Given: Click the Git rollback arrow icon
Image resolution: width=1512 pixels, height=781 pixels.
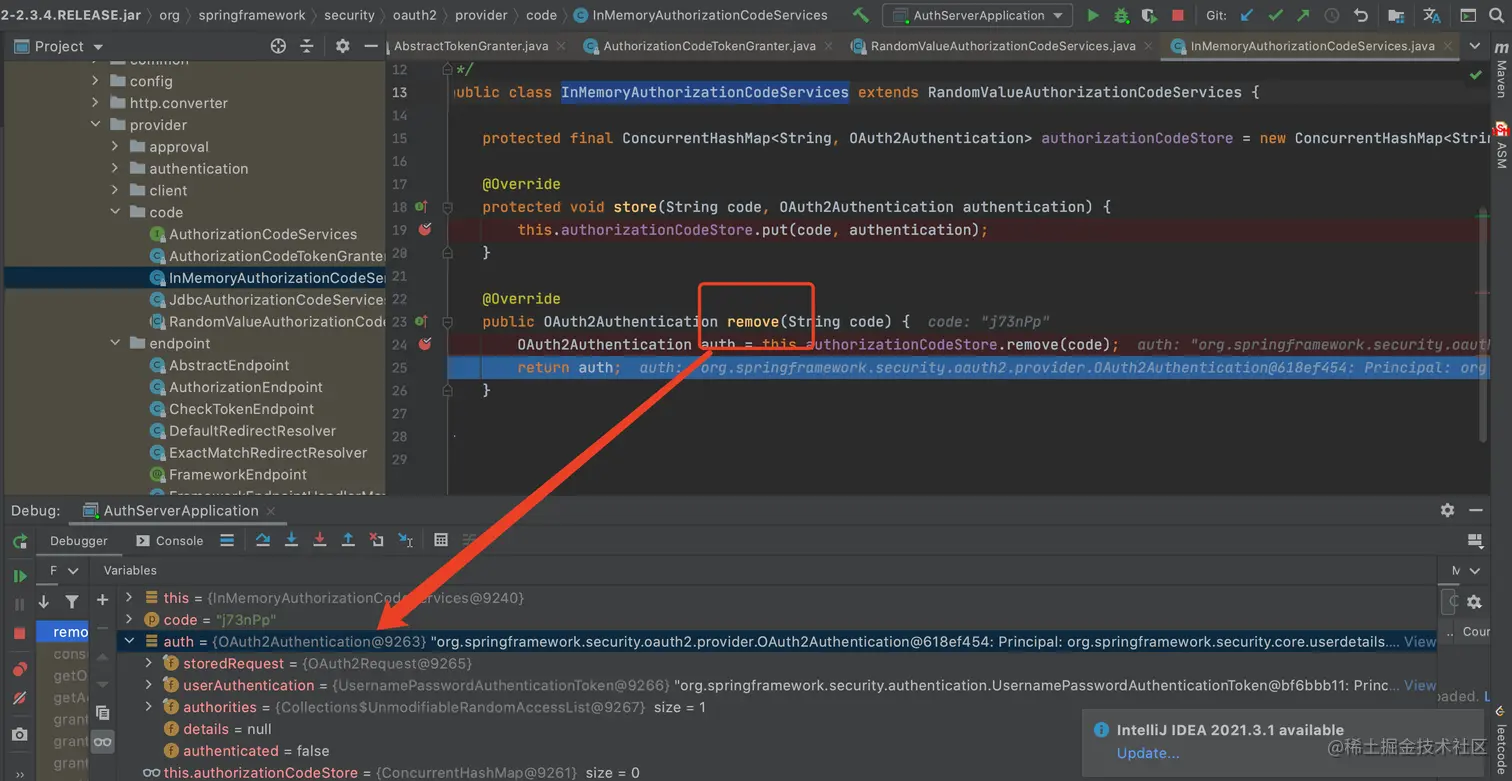Looking at the screenshot, I should click(x=1360, y=15).
